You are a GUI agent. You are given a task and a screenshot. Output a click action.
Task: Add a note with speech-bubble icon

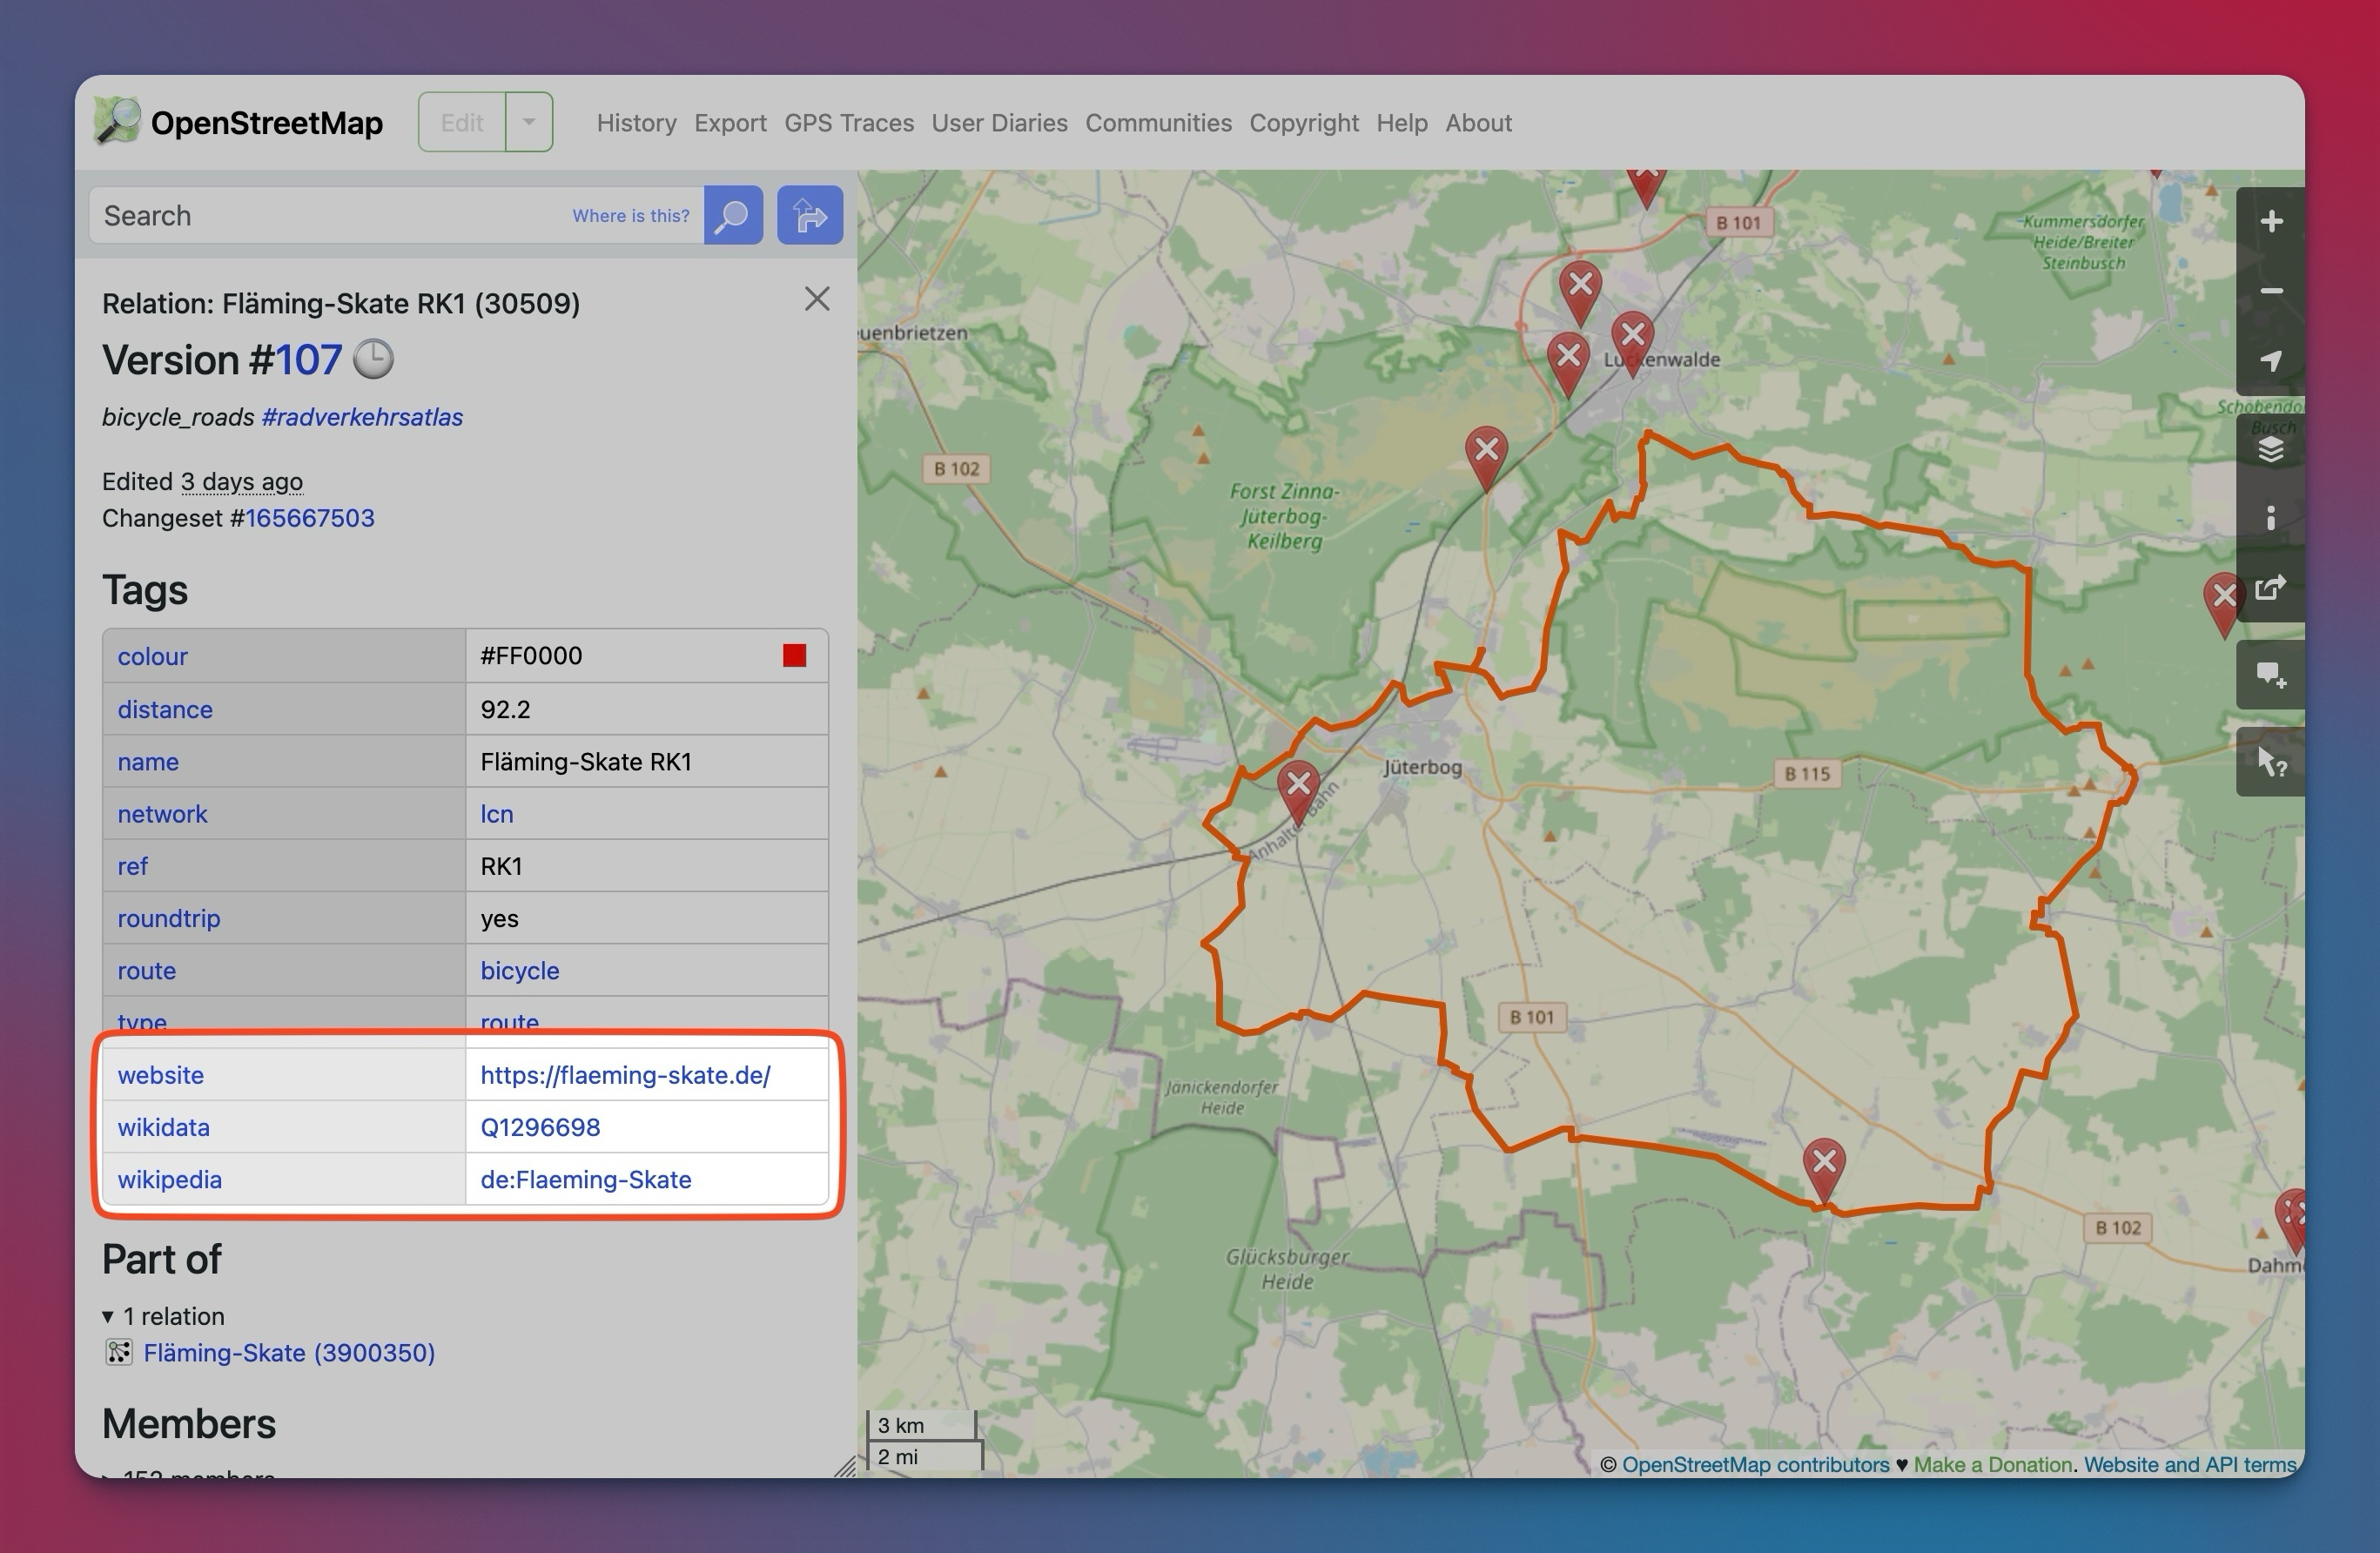pyautogui.click(x=2271, y=675)
